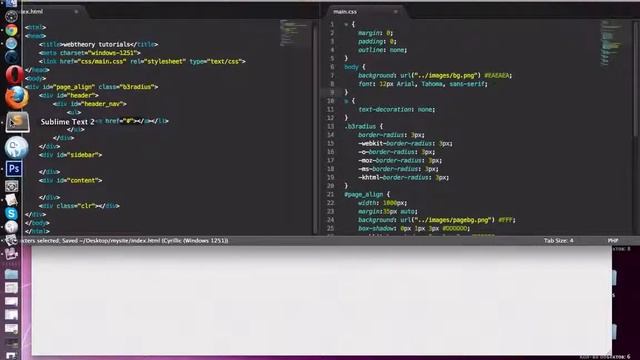Change Tab Size: 4 in the status bar
Viewport: 640px width, 360px height.
point(558,241)
